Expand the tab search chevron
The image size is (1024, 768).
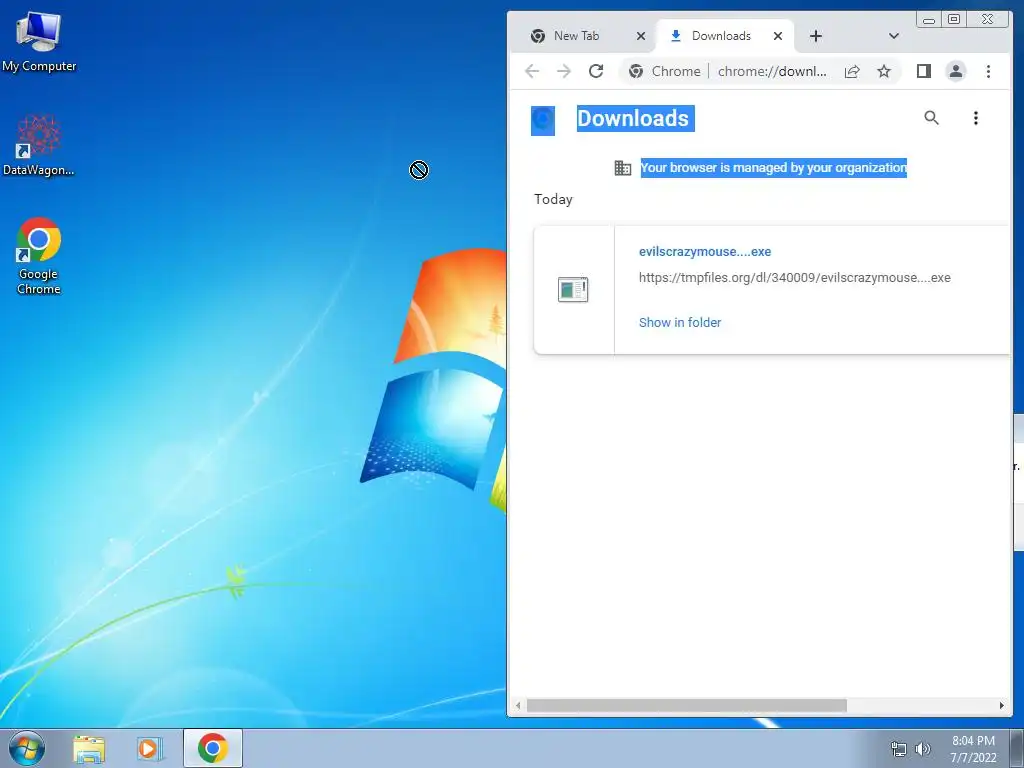pos(894,36)
